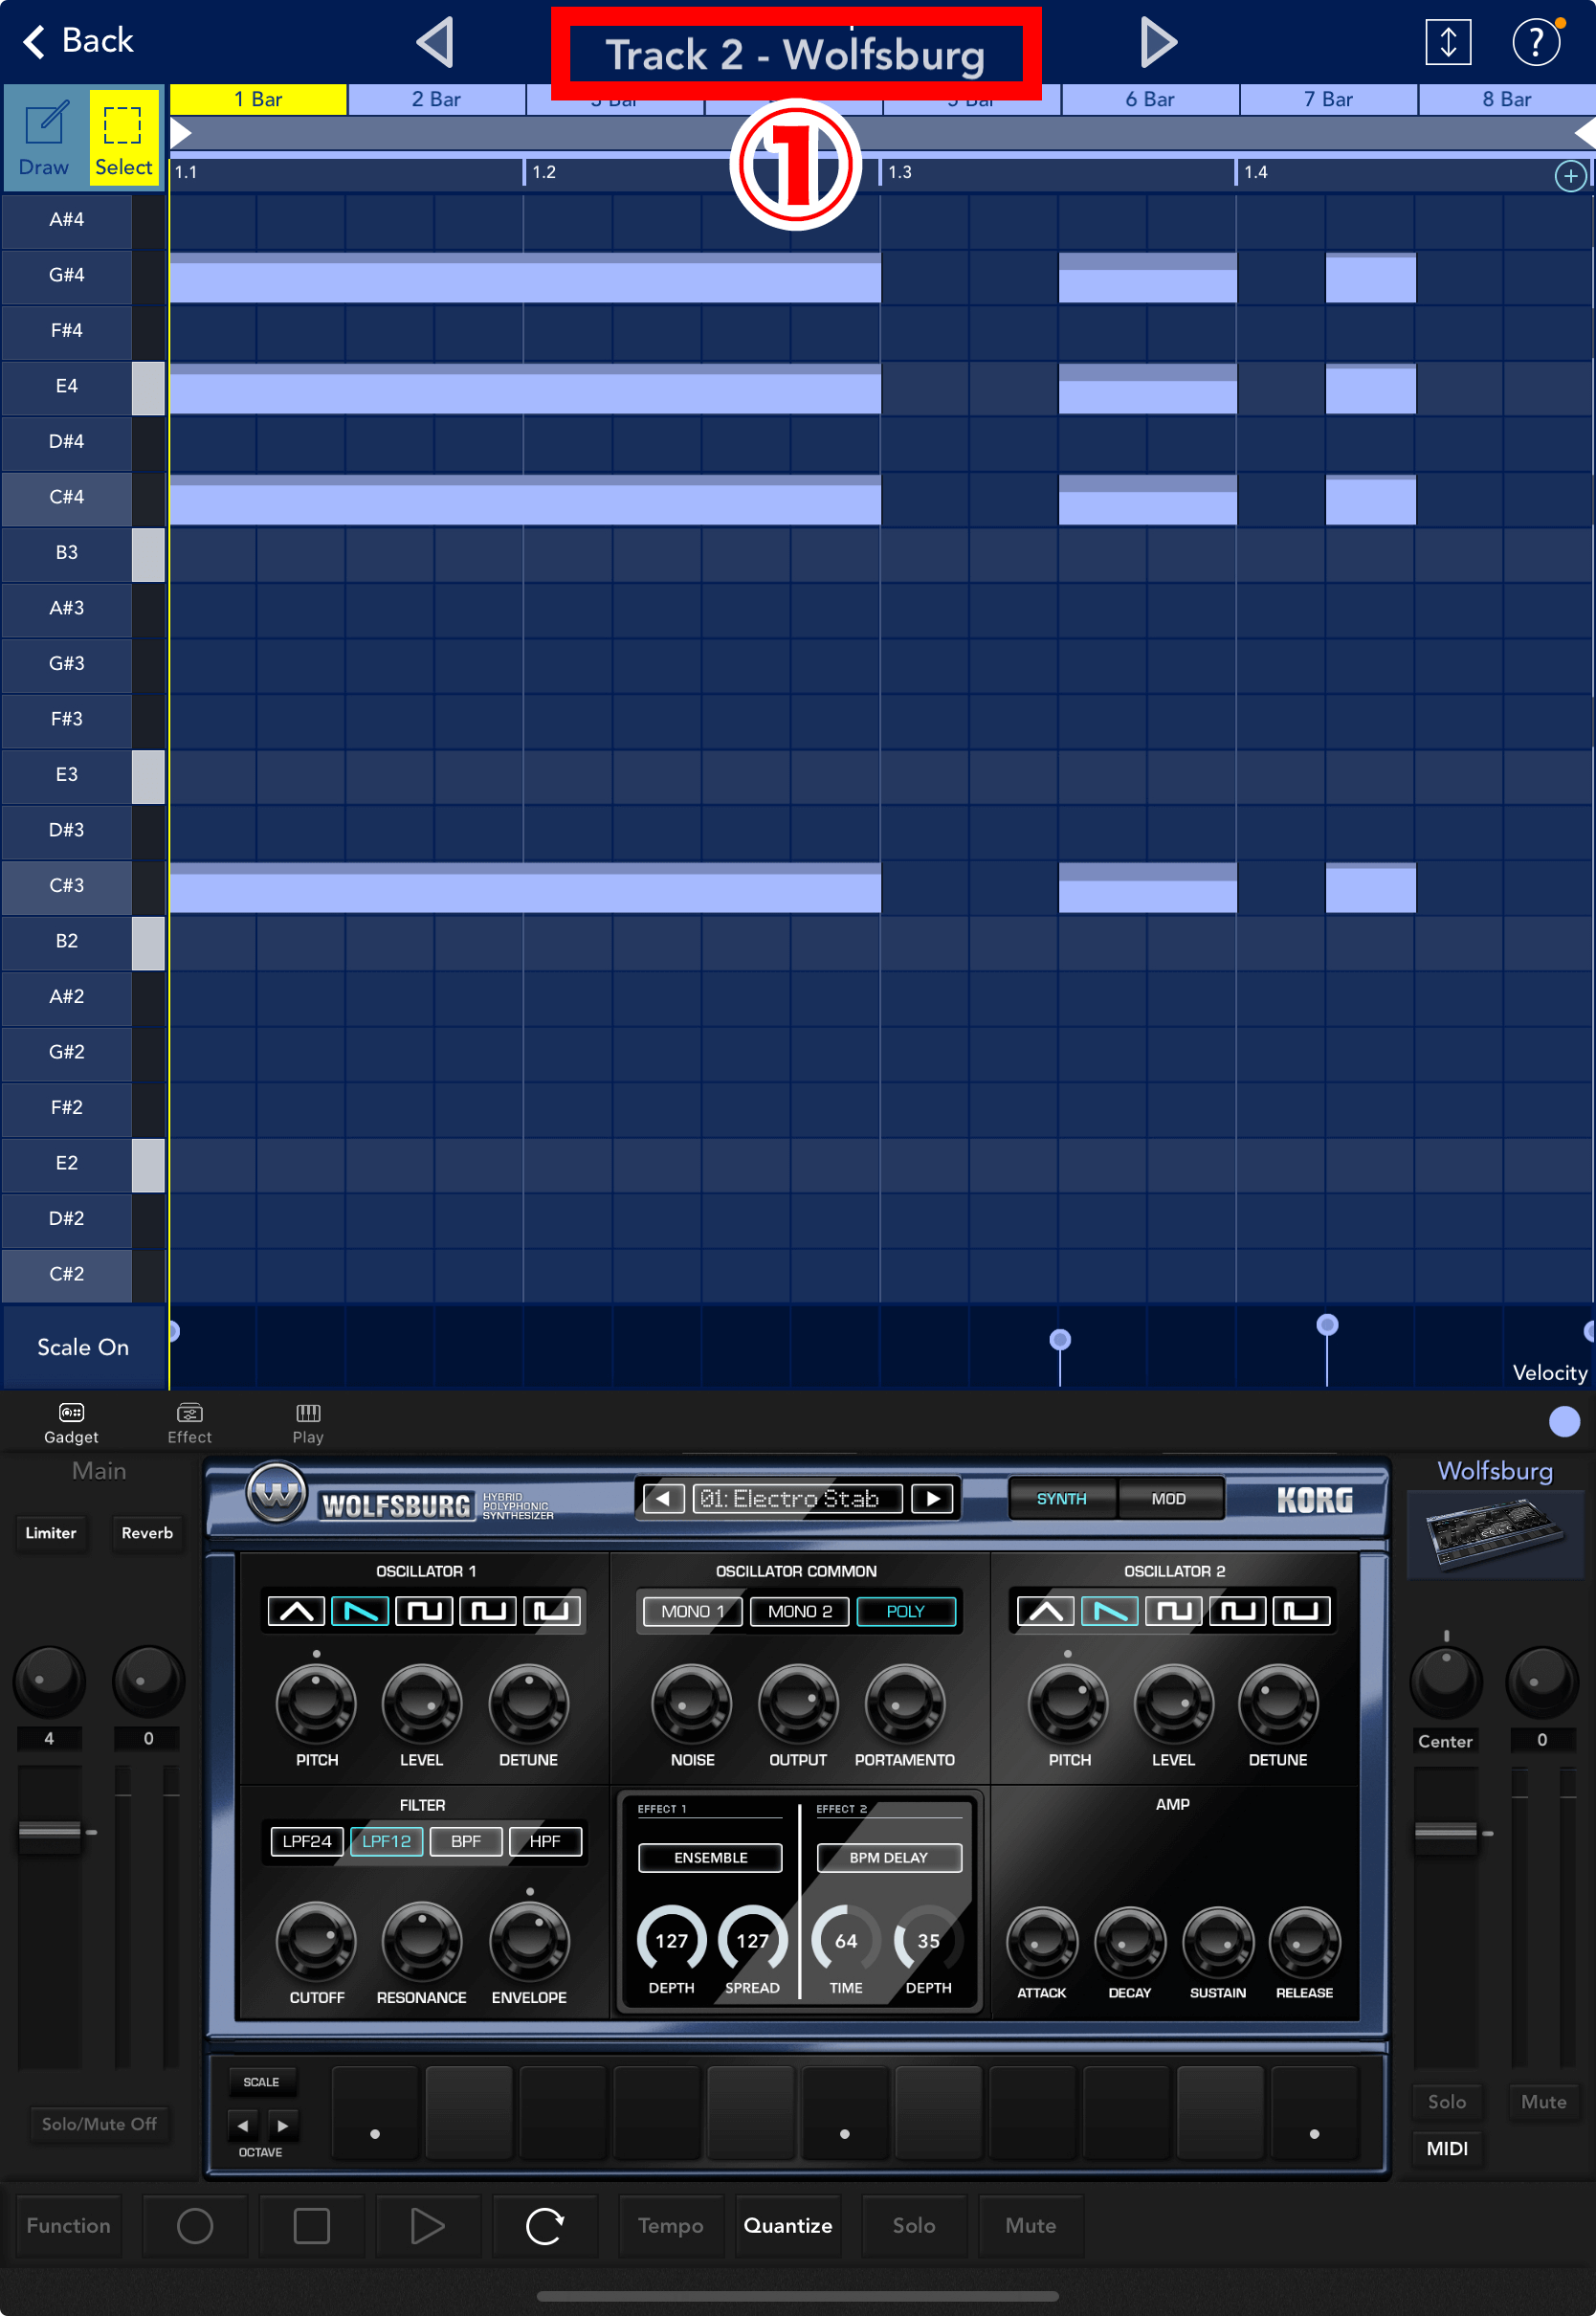The width and height of the screenshot is (1596, 2316).
Task: Activate the Select marquee tool
Action: [124, 137]
